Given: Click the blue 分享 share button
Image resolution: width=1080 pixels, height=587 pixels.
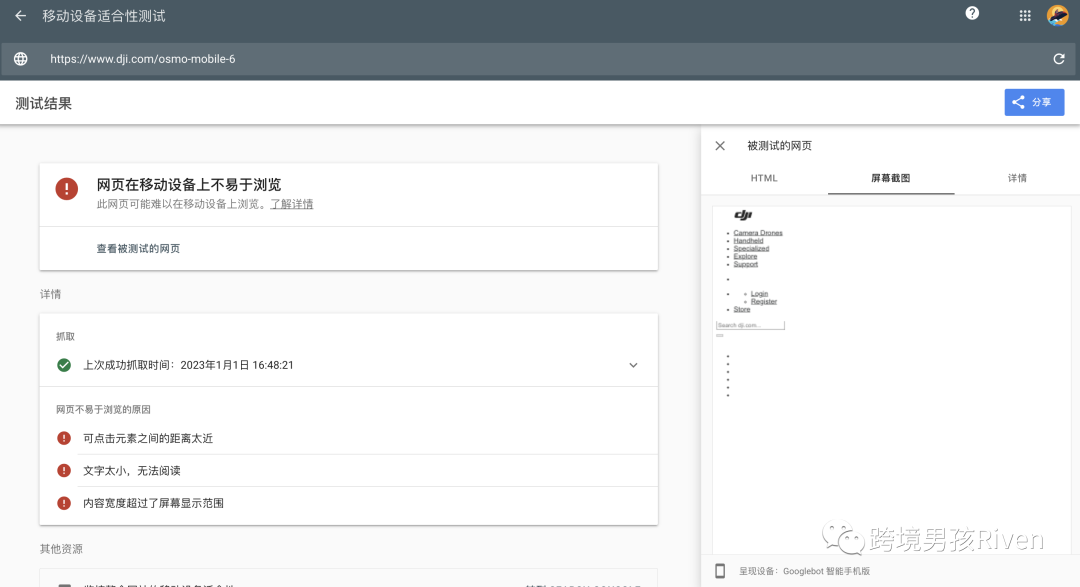Looking at the screenshot, I should pyautogui.click(x=1034, y=103).
